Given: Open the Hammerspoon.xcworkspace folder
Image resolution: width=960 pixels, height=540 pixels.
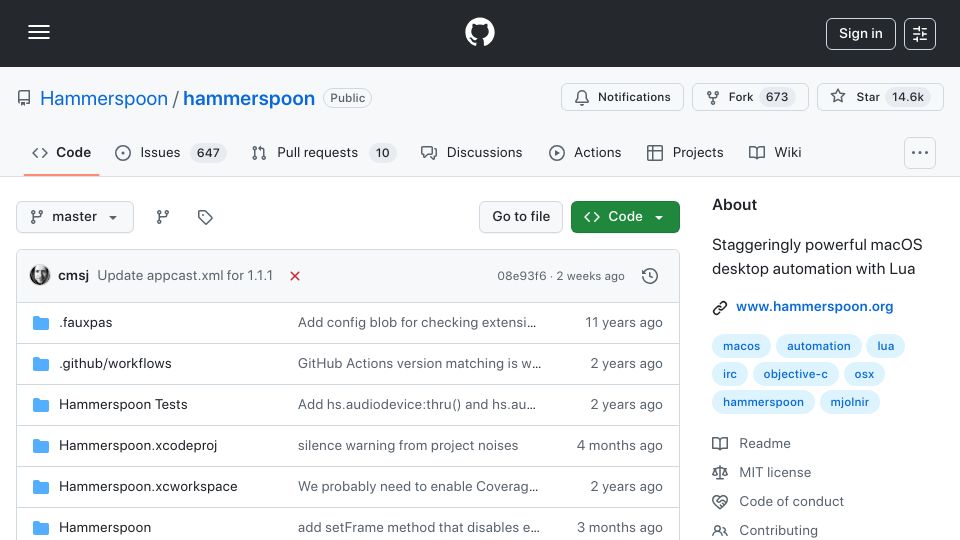Looking at the screenshot, I should tap(148, 487).
